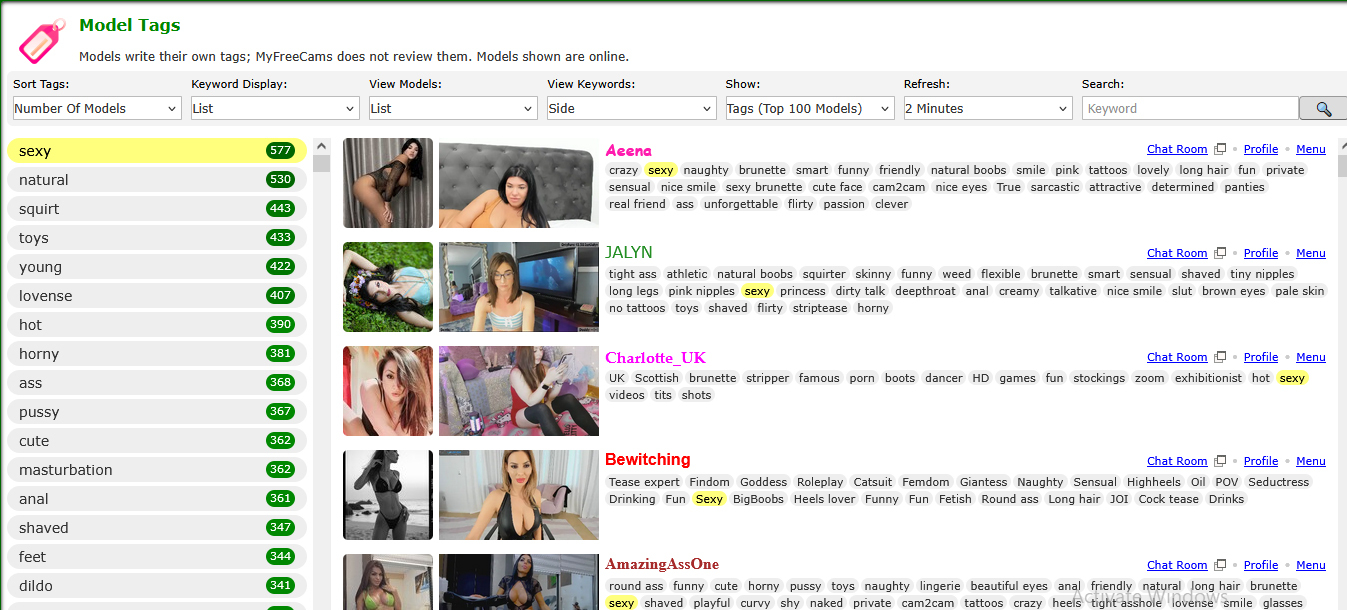Click Charlotte_UK's 'Scottish' keyword tag

pos(657,378)
